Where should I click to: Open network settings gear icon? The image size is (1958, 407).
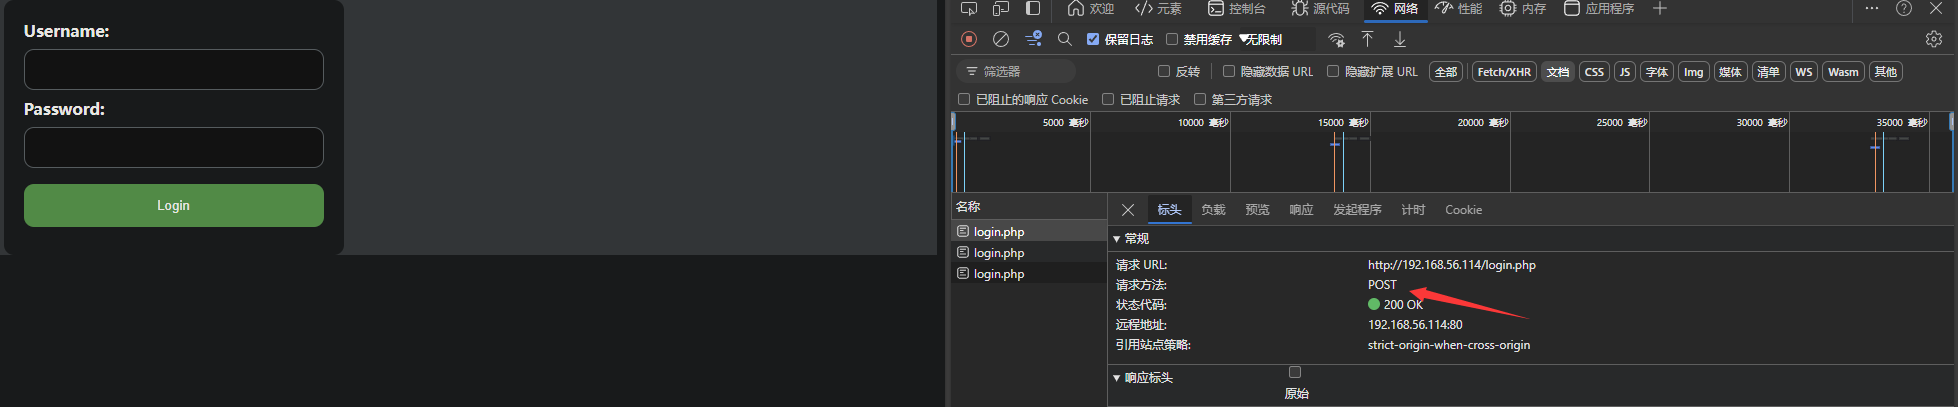click(1933, 39)
